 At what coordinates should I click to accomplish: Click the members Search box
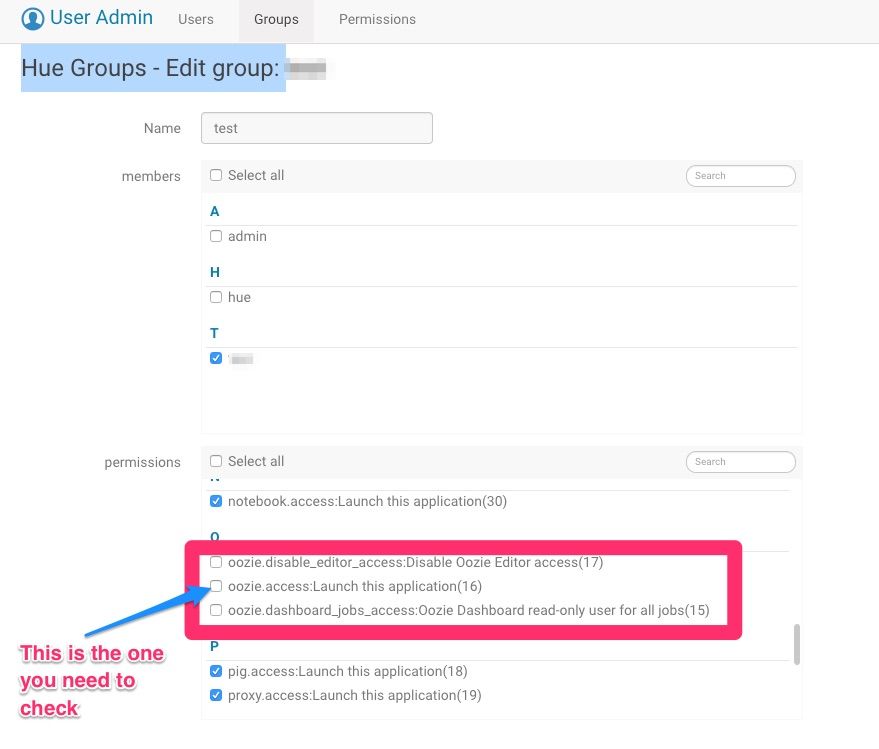(741, 175)
